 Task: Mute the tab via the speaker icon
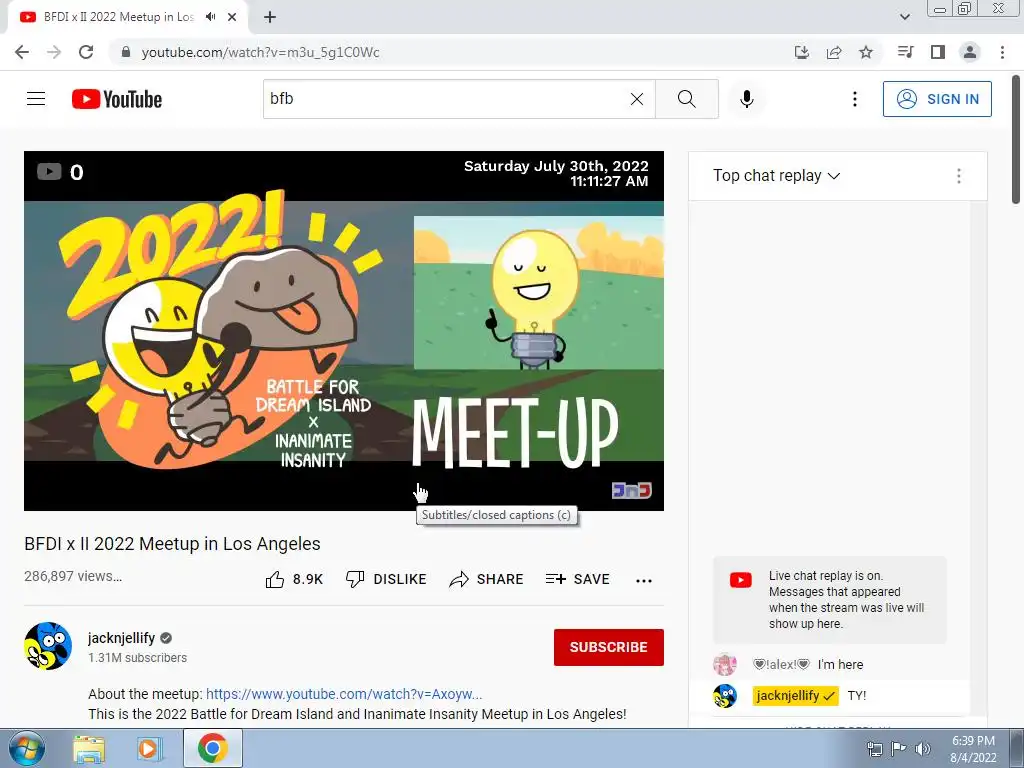point(210,17)
